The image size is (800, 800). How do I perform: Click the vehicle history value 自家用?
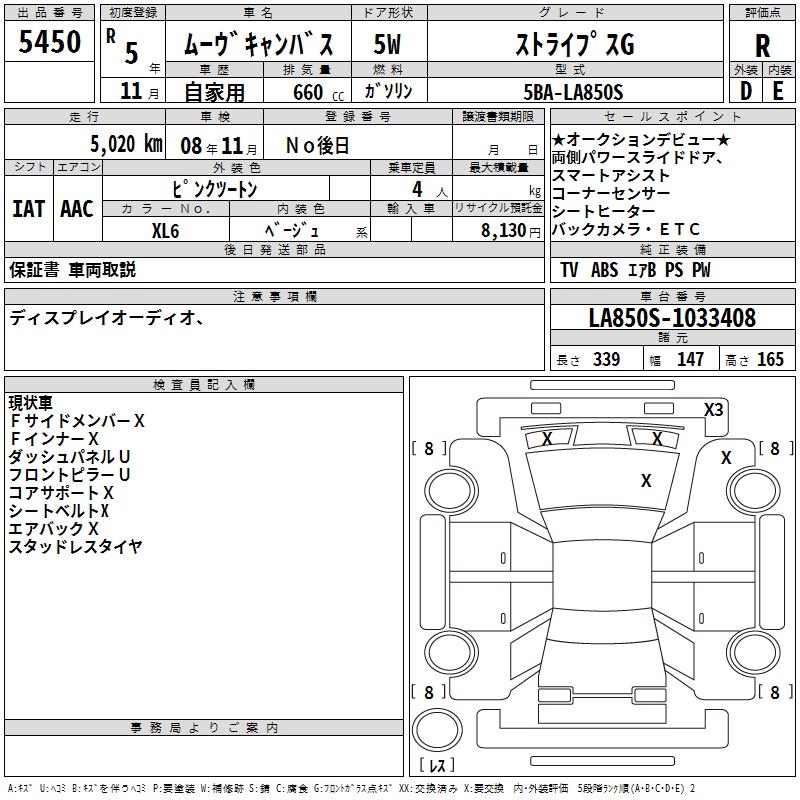pos(214,92)
